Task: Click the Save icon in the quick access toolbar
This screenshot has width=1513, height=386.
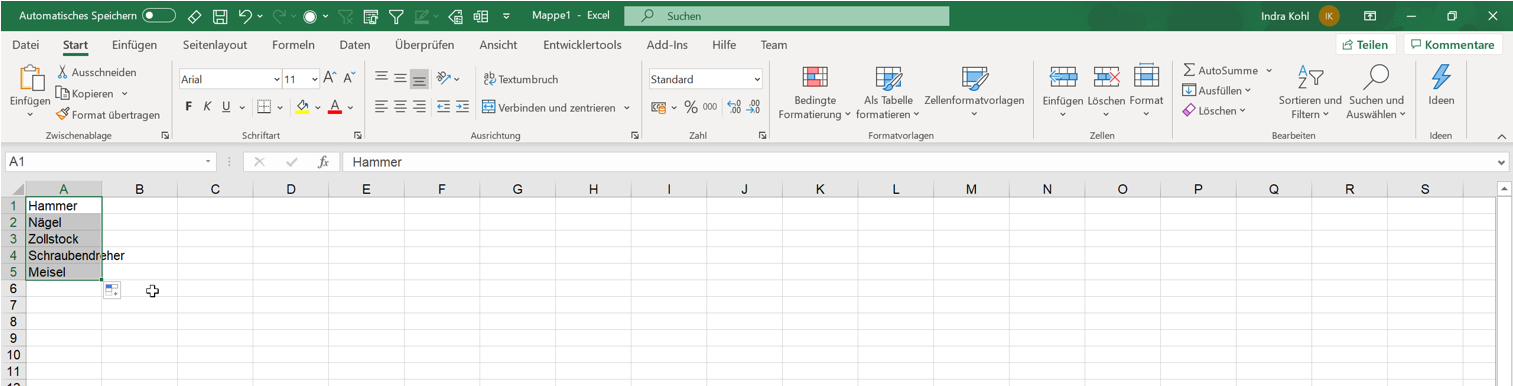Action: tap(220, 16)
